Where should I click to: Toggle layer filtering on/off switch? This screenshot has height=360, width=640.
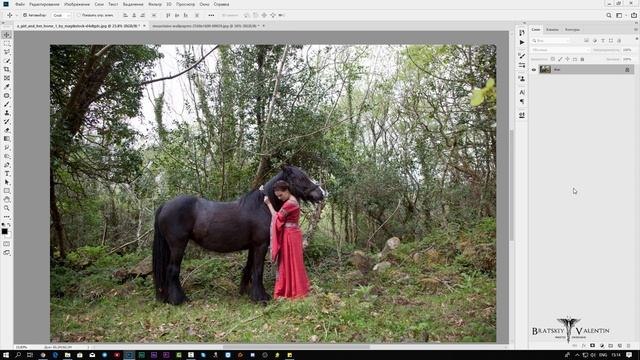[637, 39]
